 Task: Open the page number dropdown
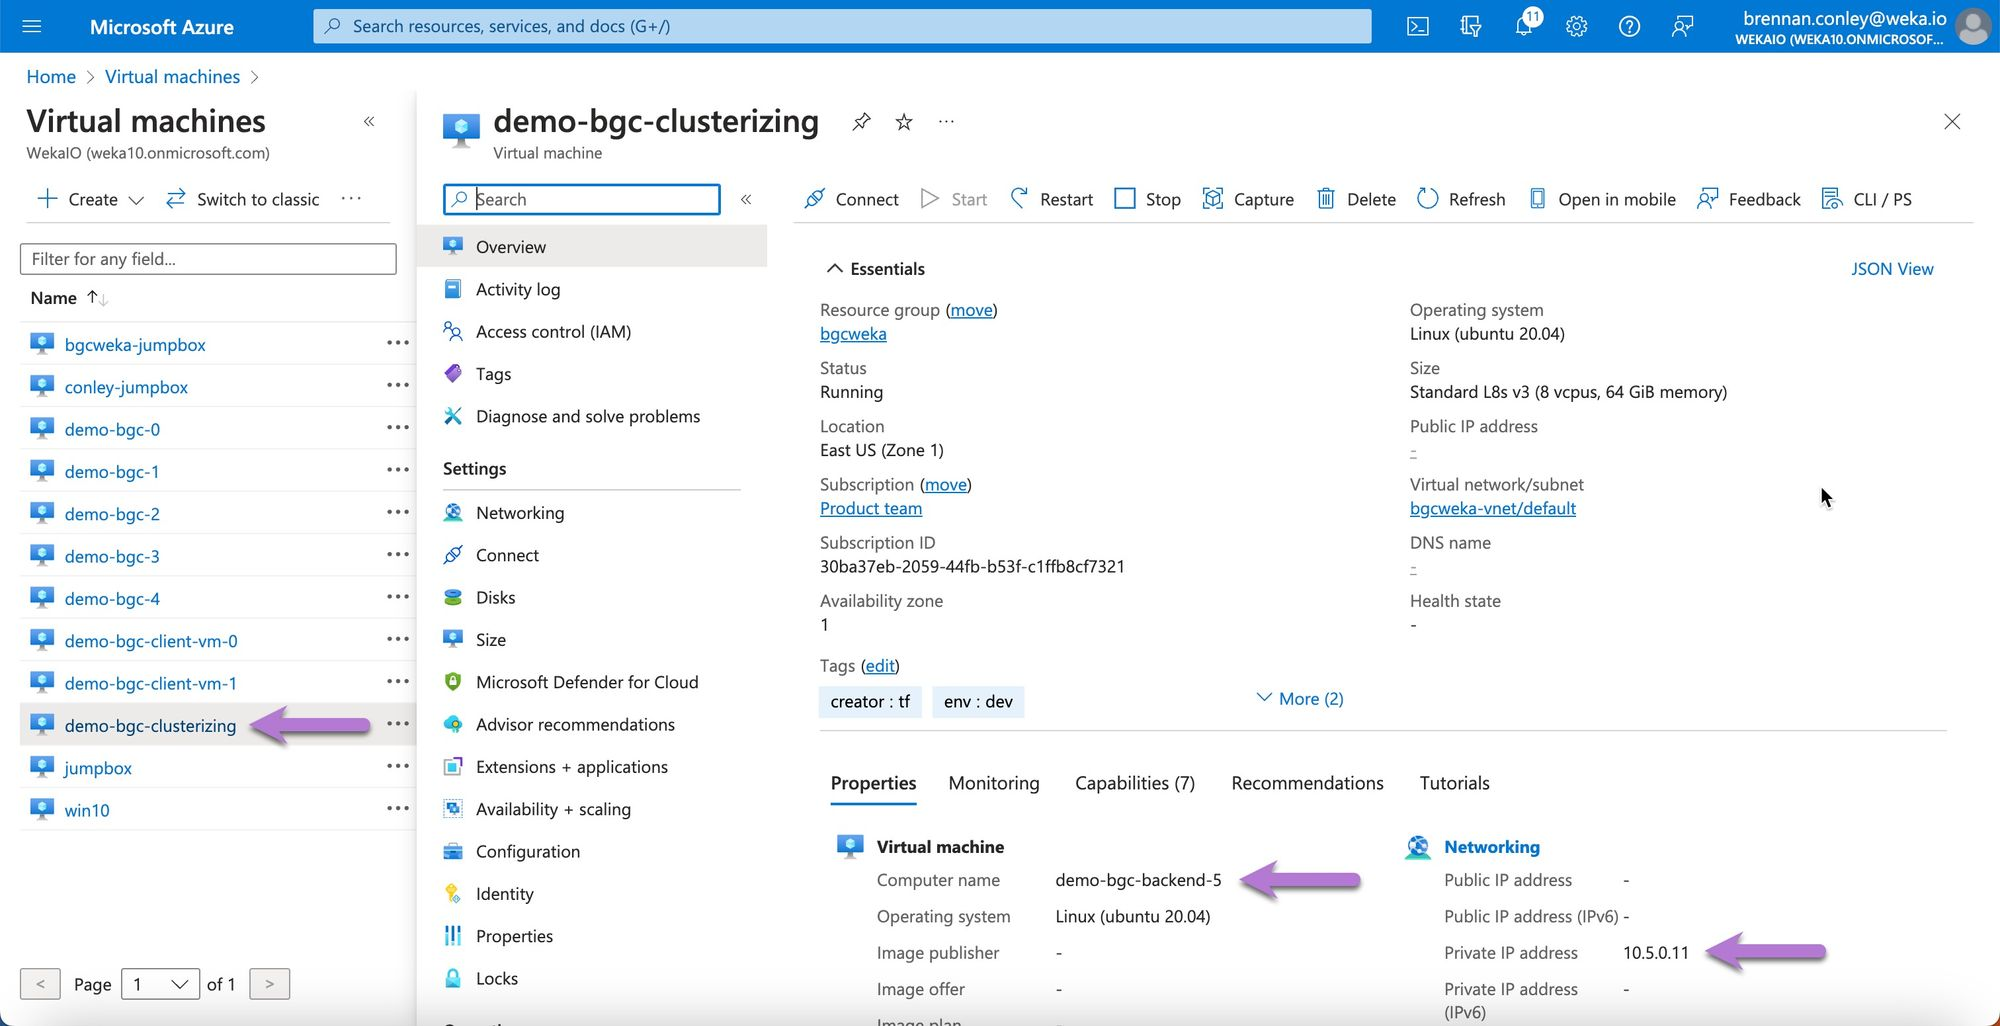click(x=160, y=984)
